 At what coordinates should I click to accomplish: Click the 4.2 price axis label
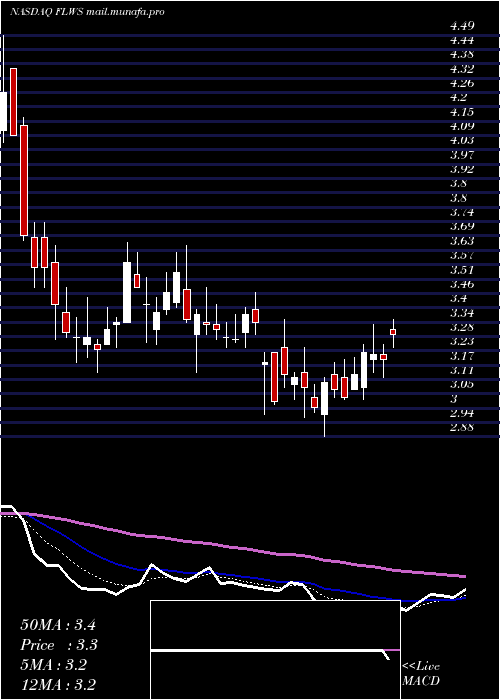tap(458, 97)
